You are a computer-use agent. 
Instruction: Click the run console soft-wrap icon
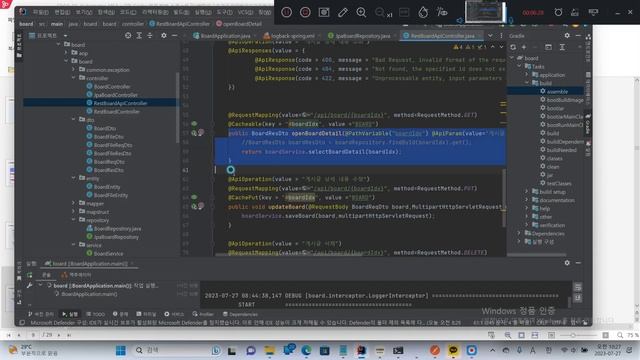point(578,287)
